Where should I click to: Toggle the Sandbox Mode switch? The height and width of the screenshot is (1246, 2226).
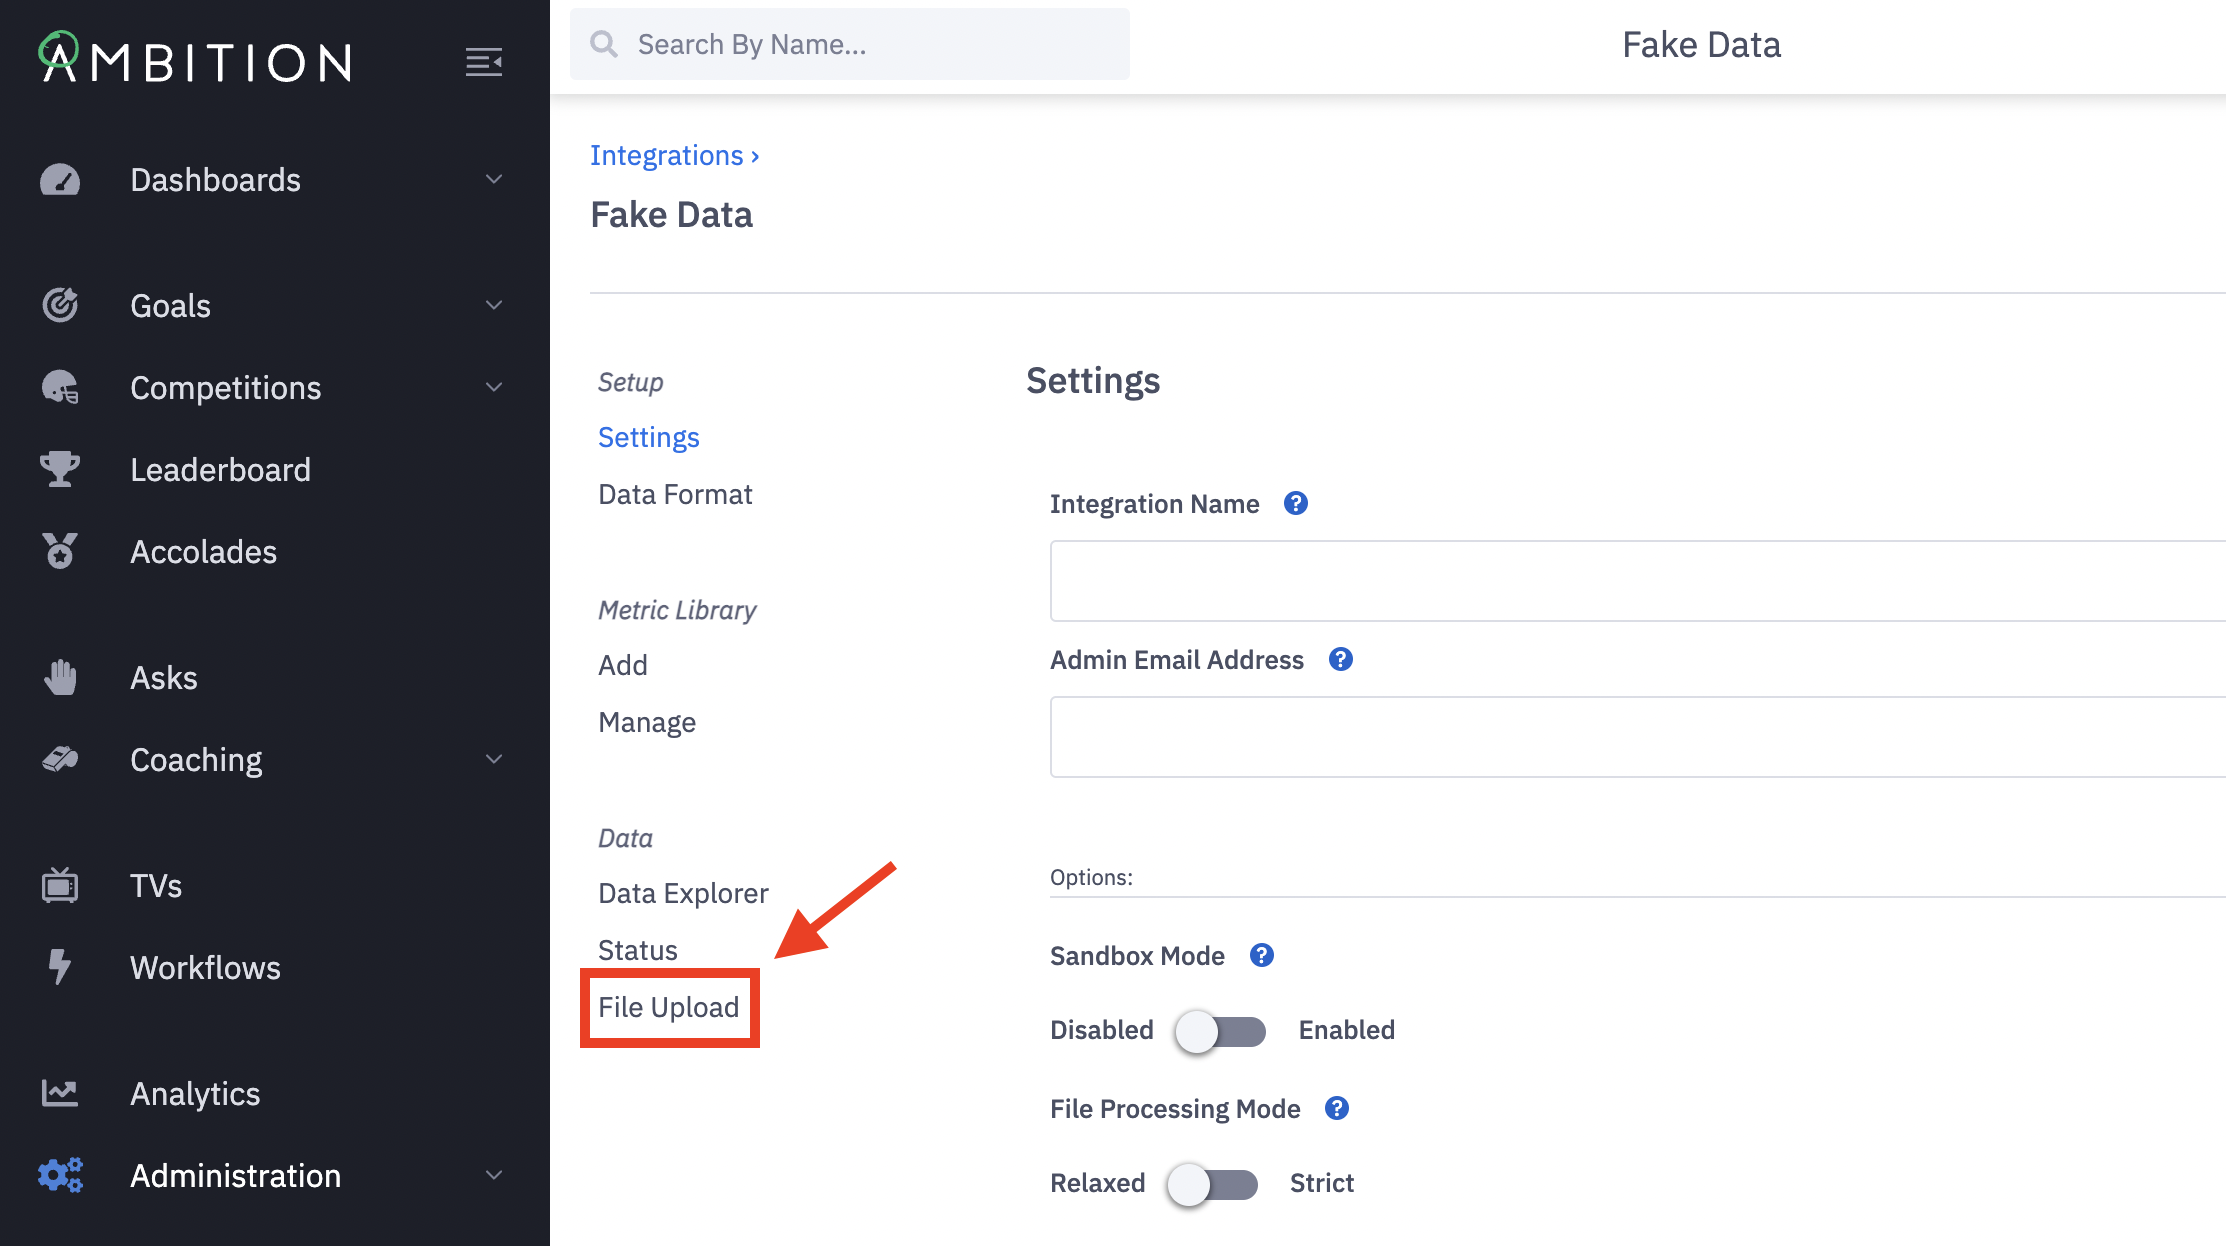click(1220, 1031)
